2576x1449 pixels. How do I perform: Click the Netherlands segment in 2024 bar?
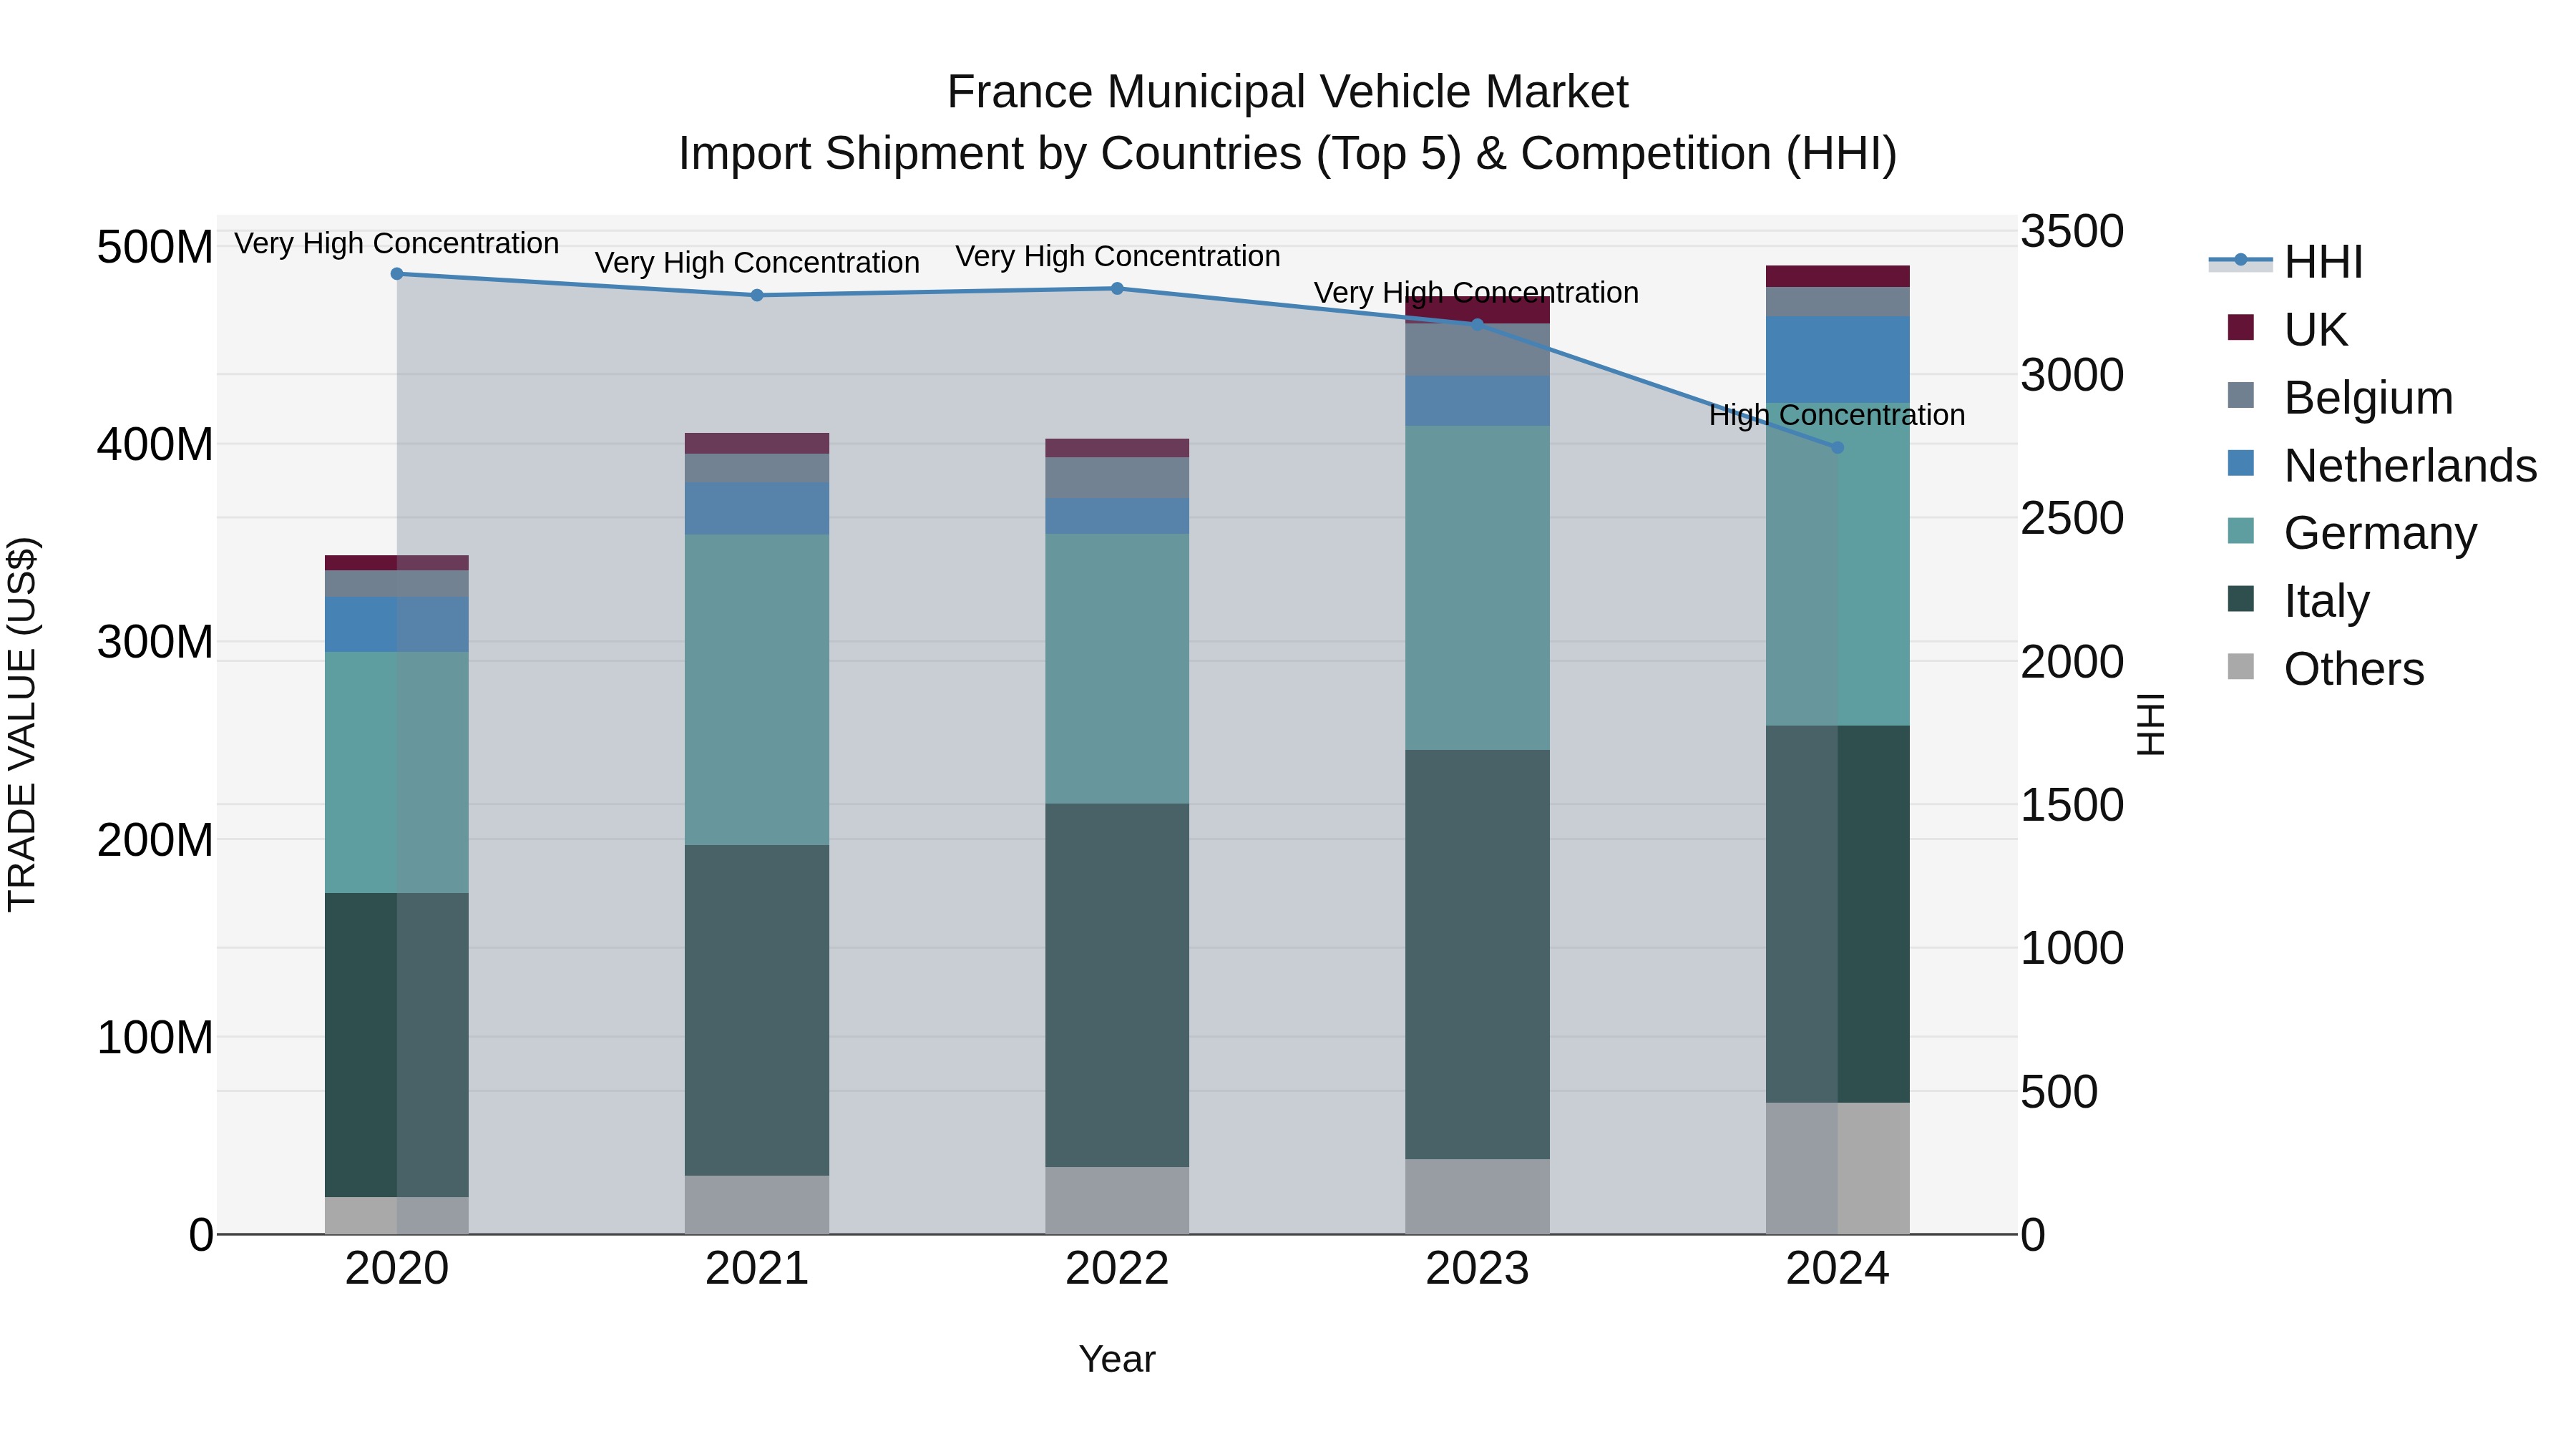(x=1837, y=359)
